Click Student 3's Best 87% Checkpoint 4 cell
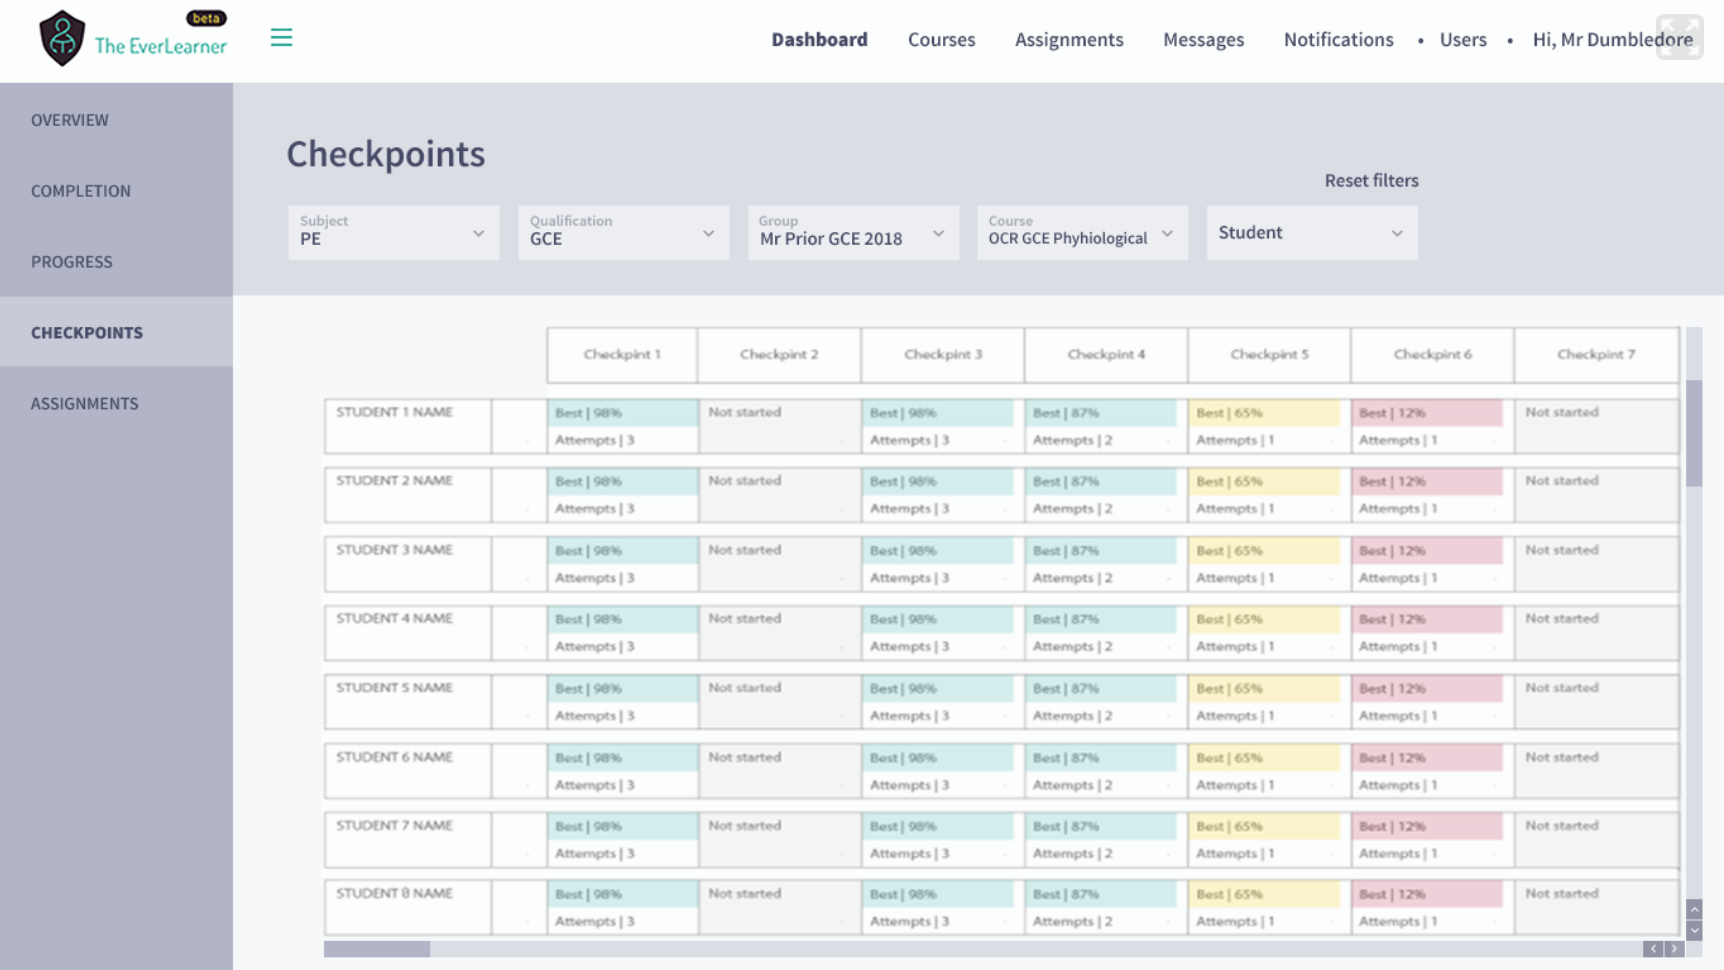The width and height of the screenshot is (1724, 970). (x=1101, y=551)
